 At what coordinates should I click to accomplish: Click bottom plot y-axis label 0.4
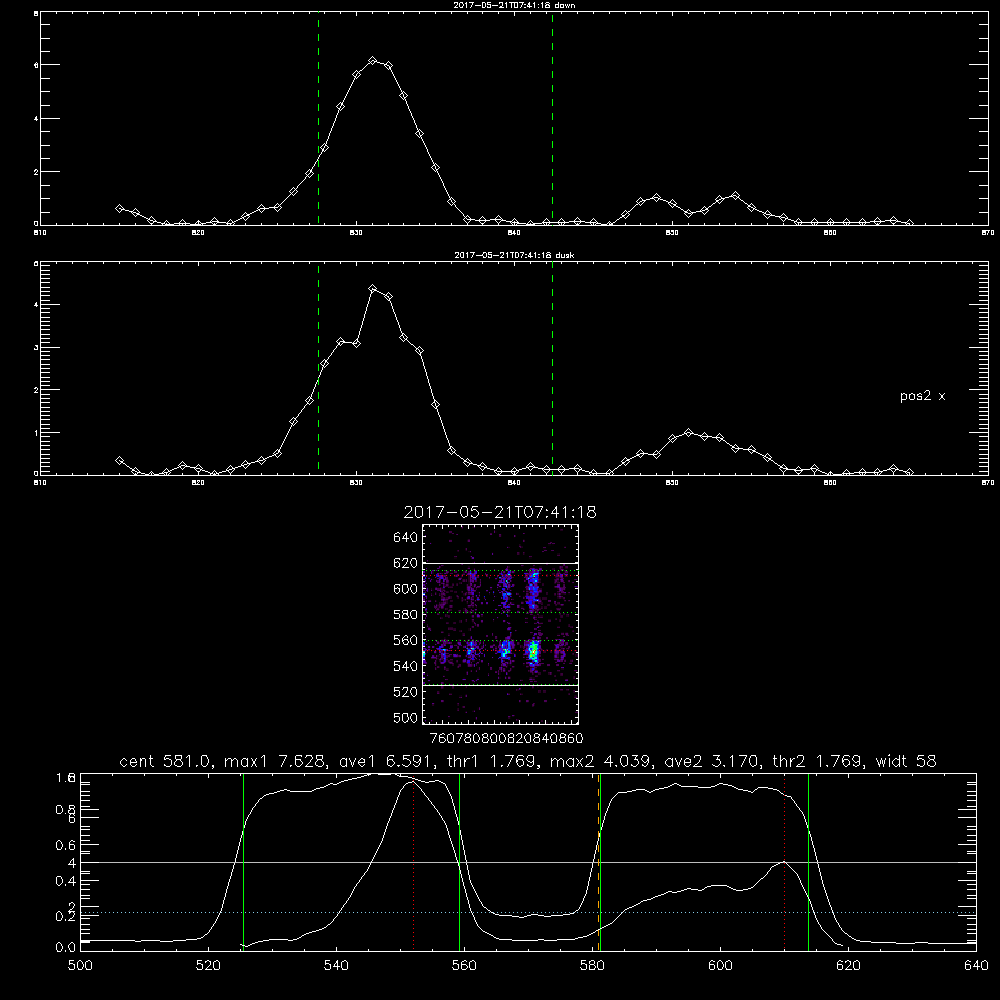point(66,881)
